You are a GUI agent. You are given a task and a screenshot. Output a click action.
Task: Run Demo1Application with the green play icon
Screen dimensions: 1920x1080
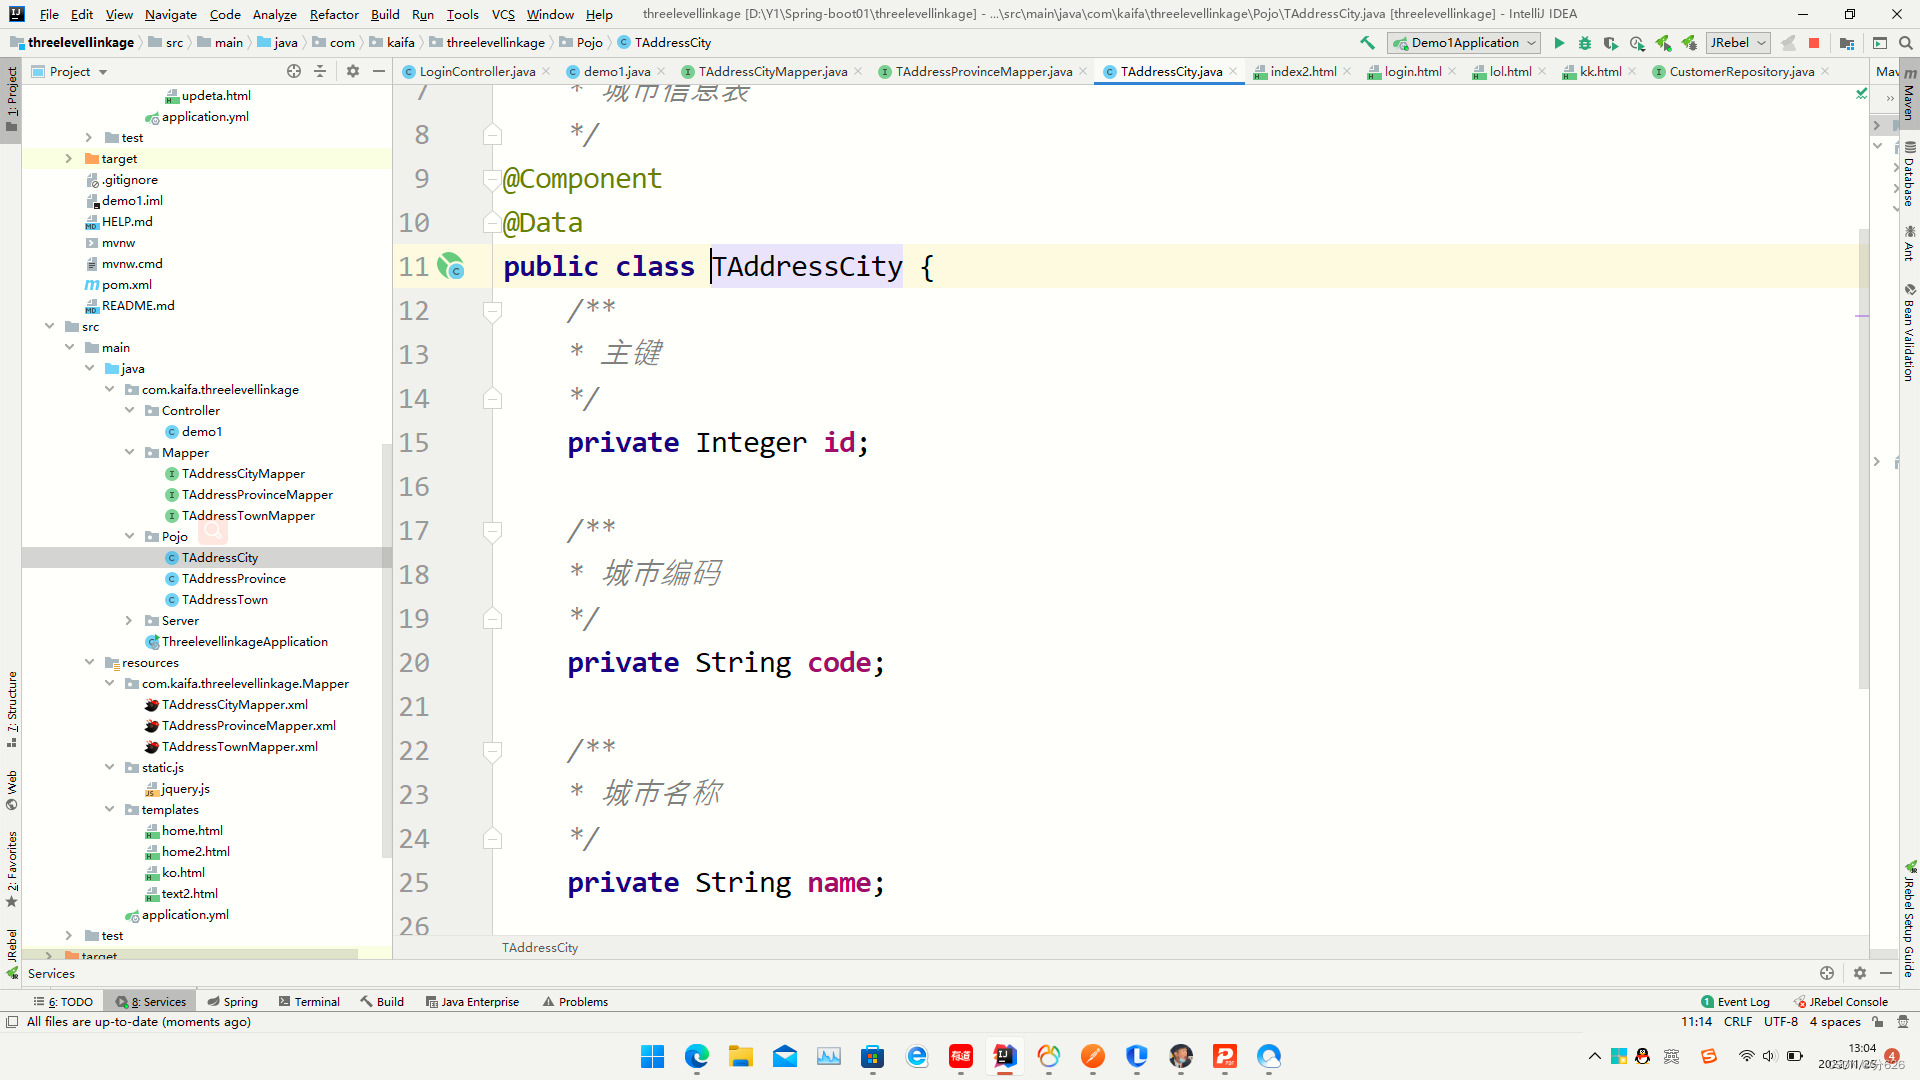coord(1559,43)
